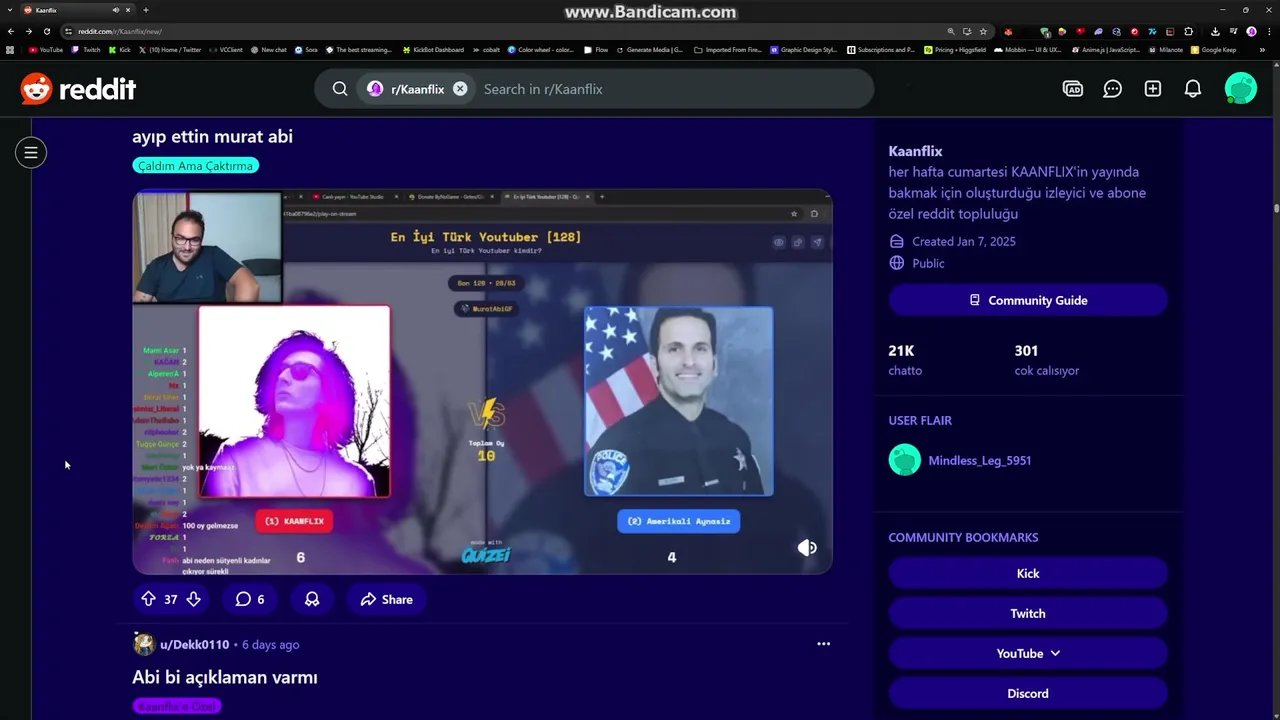Open the Kick community bookmark
Screen dimensions: 1280x720
[1028, 573]
